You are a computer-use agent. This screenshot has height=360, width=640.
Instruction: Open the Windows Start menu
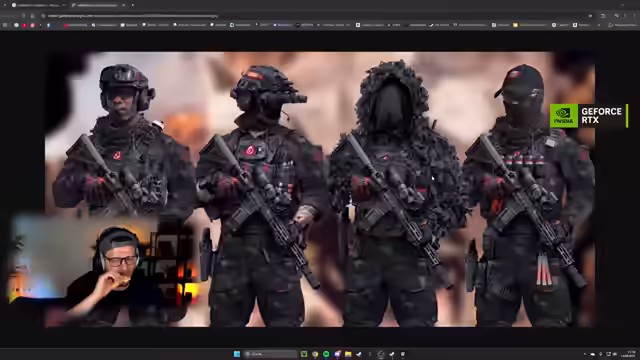(x=237, y=354)
